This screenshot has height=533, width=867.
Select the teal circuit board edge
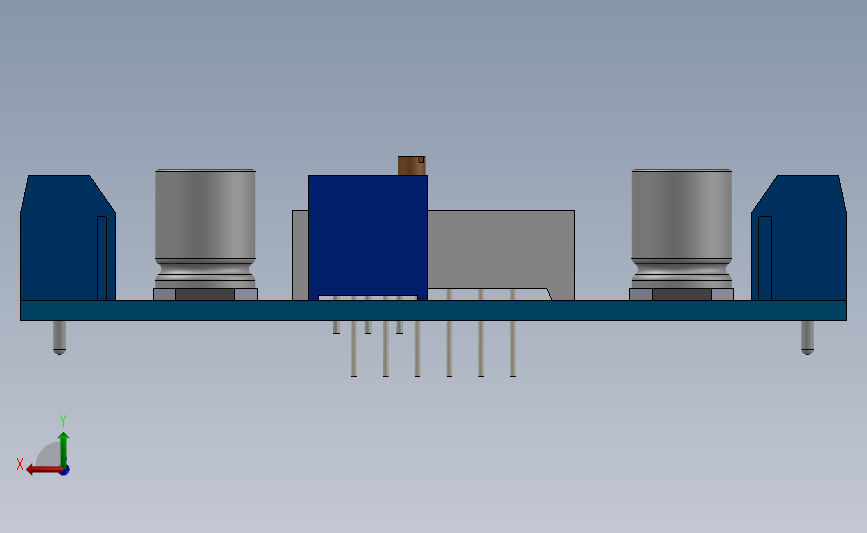(x=433, y=311)
